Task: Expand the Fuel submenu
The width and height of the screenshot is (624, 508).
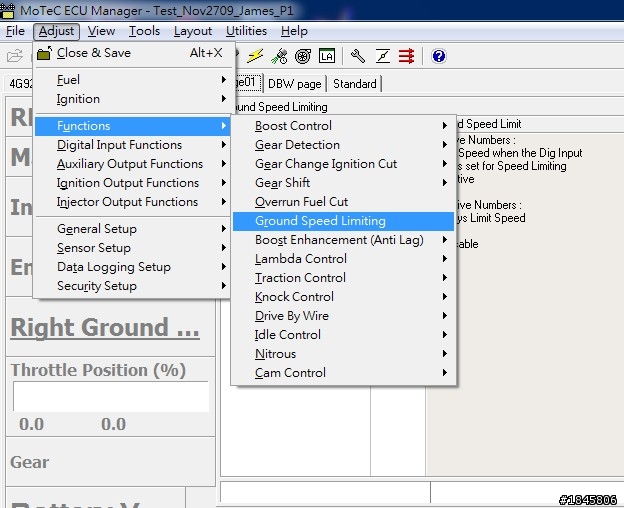Action: [133, 80]
